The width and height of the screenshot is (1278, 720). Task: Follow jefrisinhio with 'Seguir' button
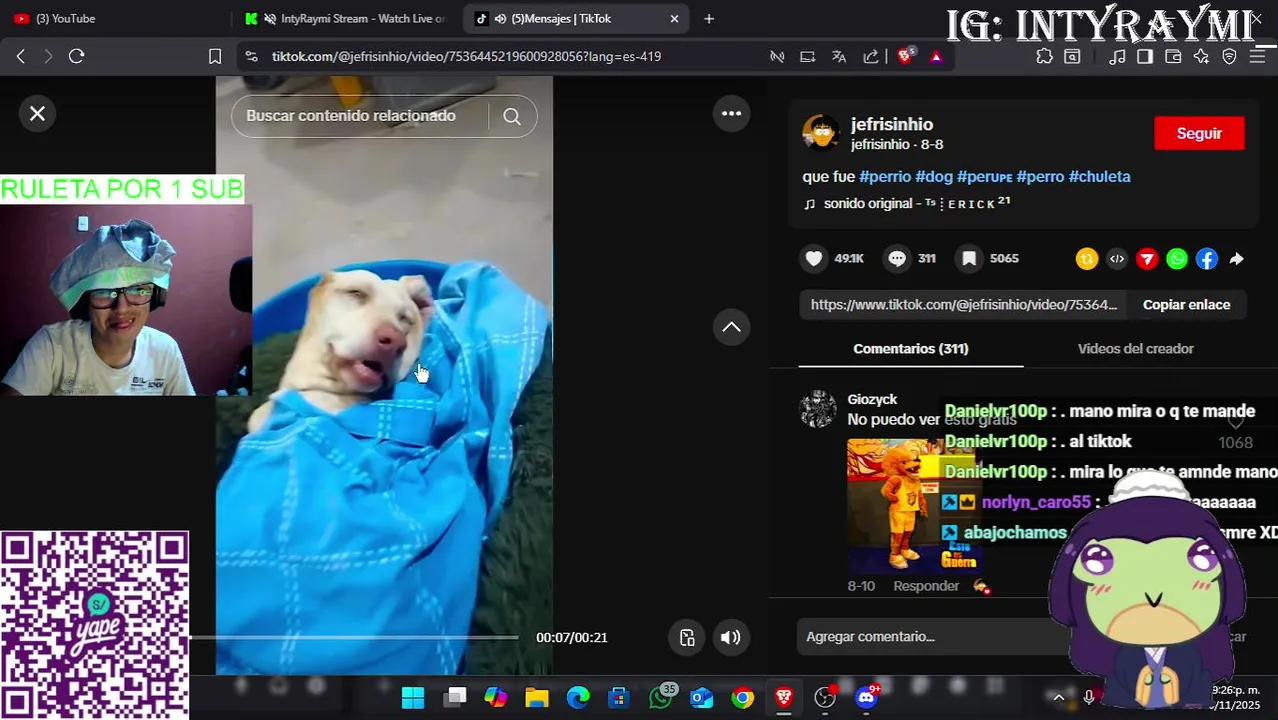point(1199,134)
